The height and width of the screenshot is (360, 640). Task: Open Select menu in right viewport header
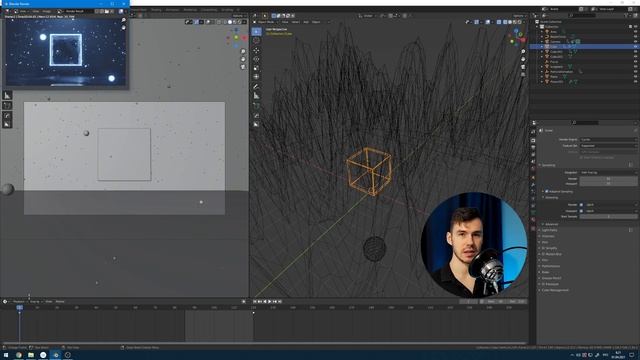(x=296, y=22)
